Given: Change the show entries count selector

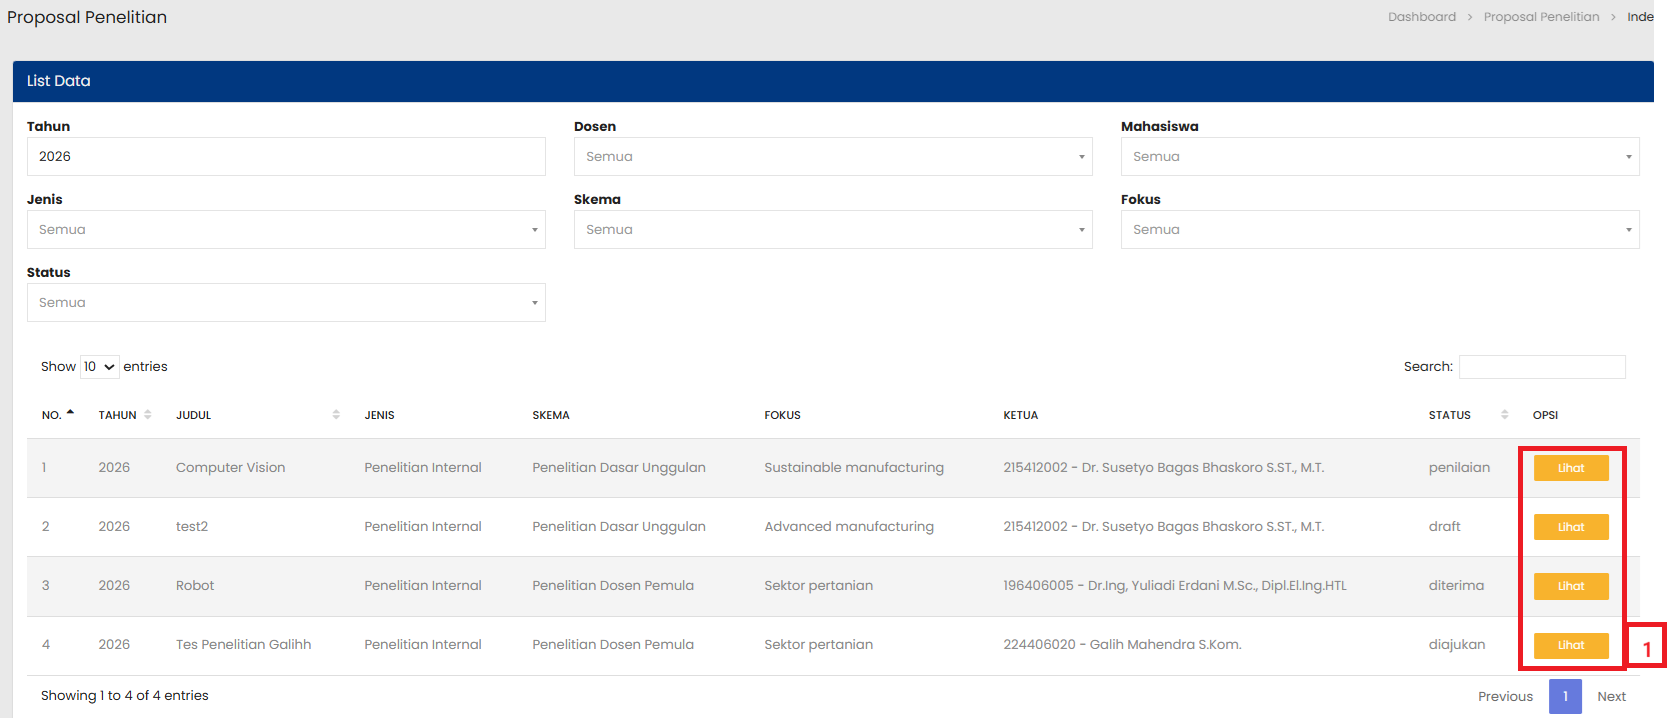Looking at the screenshot, I should point(99,367).
